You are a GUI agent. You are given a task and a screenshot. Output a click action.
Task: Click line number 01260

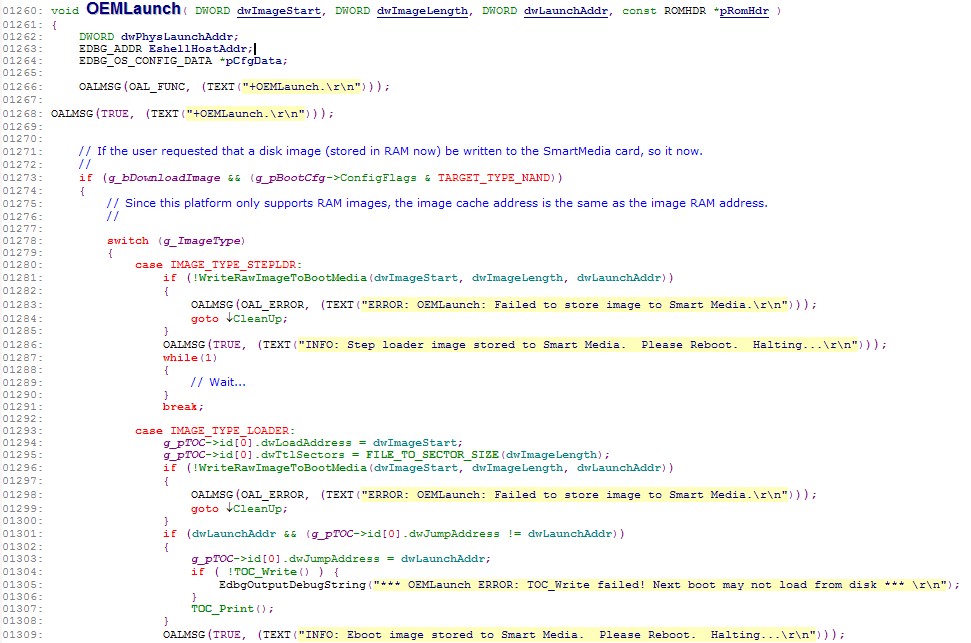point(22,11)
